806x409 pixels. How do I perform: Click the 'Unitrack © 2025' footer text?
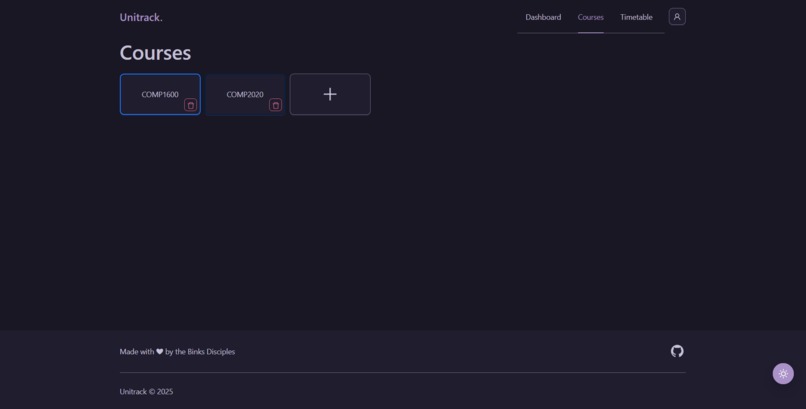click(146, 392)
